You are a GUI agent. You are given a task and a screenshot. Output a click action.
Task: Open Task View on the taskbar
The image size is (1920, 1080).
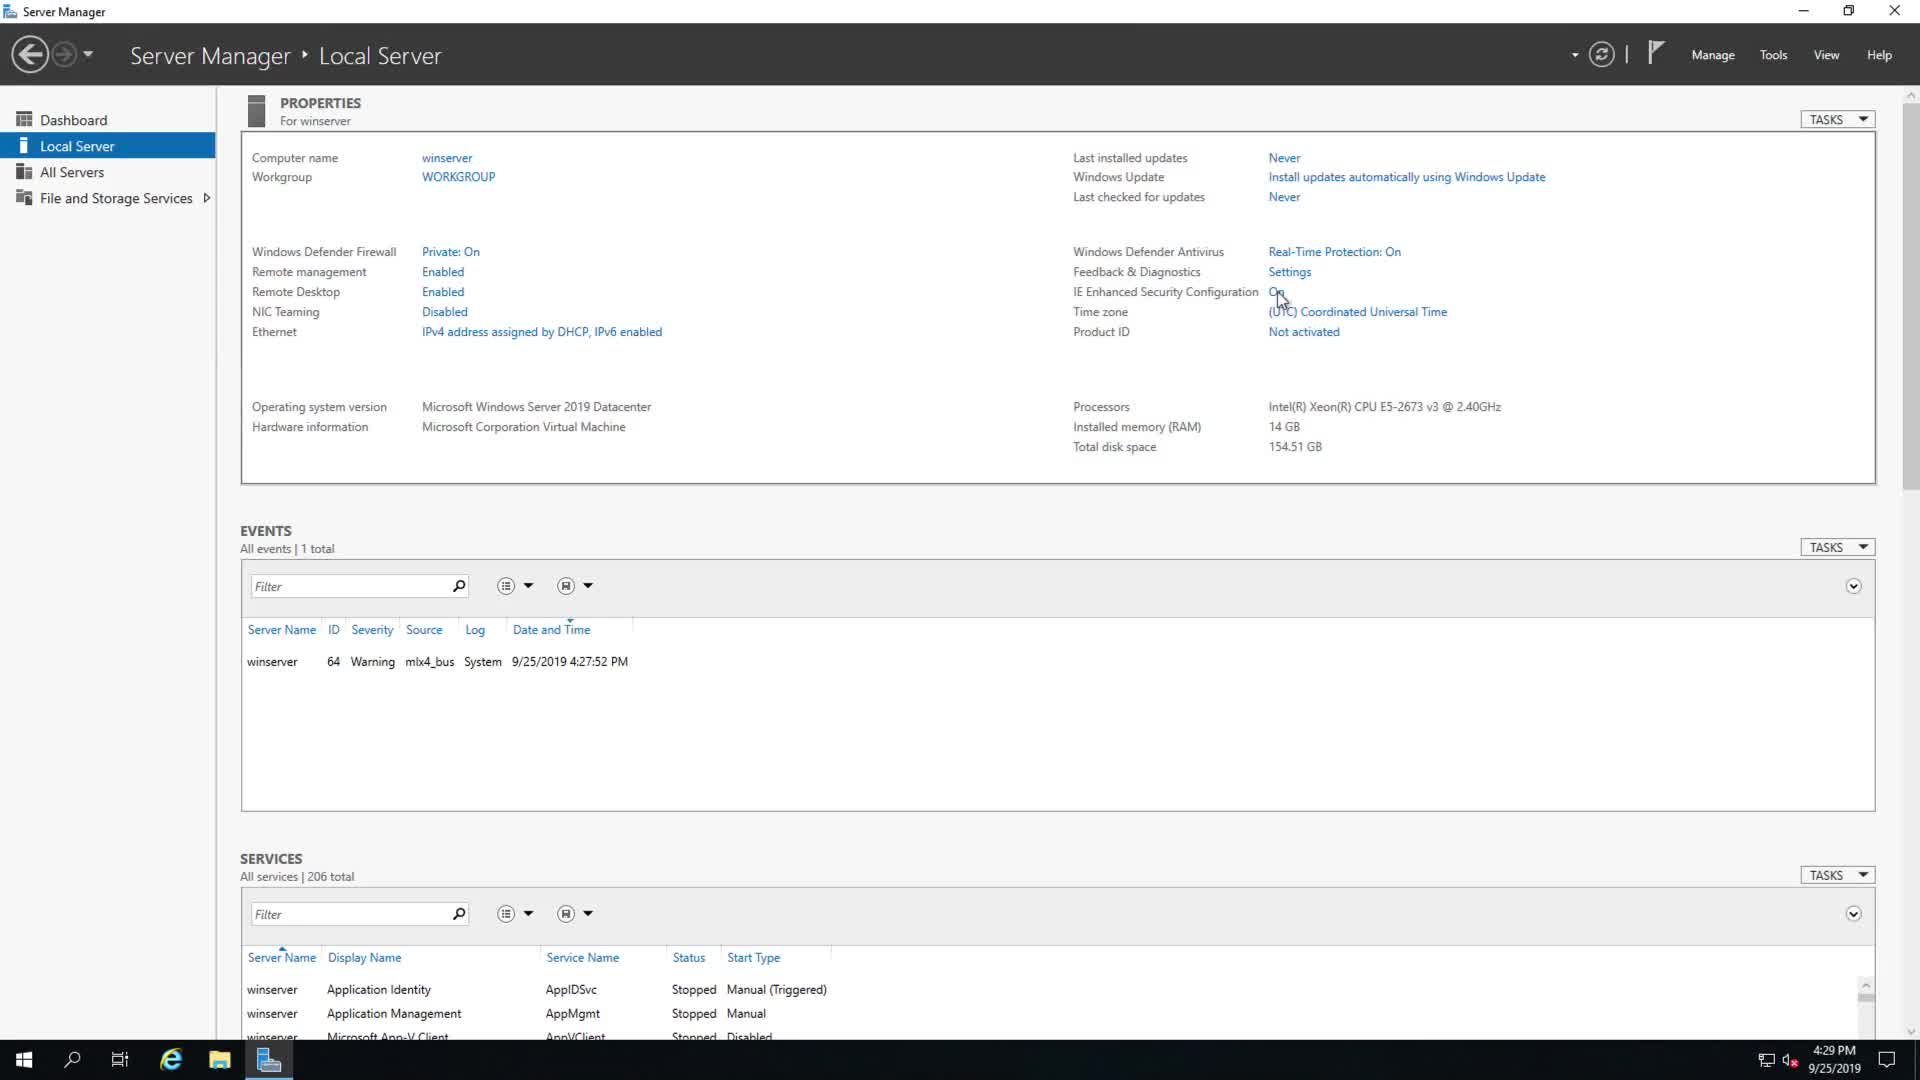[120, 1060]
